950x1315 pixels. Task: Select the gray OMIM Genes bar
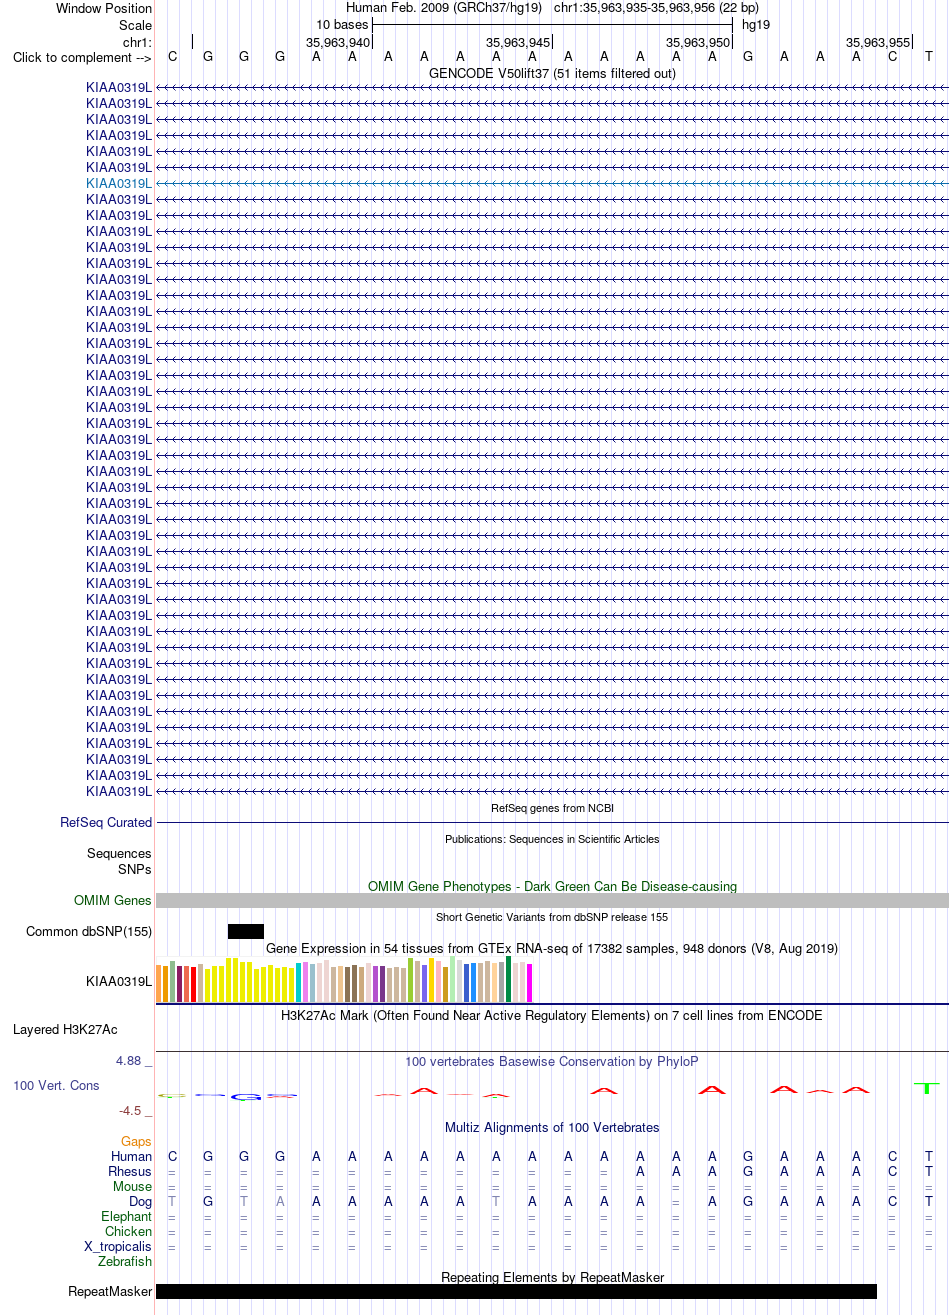pyautogui.click(x=552, y=900)
